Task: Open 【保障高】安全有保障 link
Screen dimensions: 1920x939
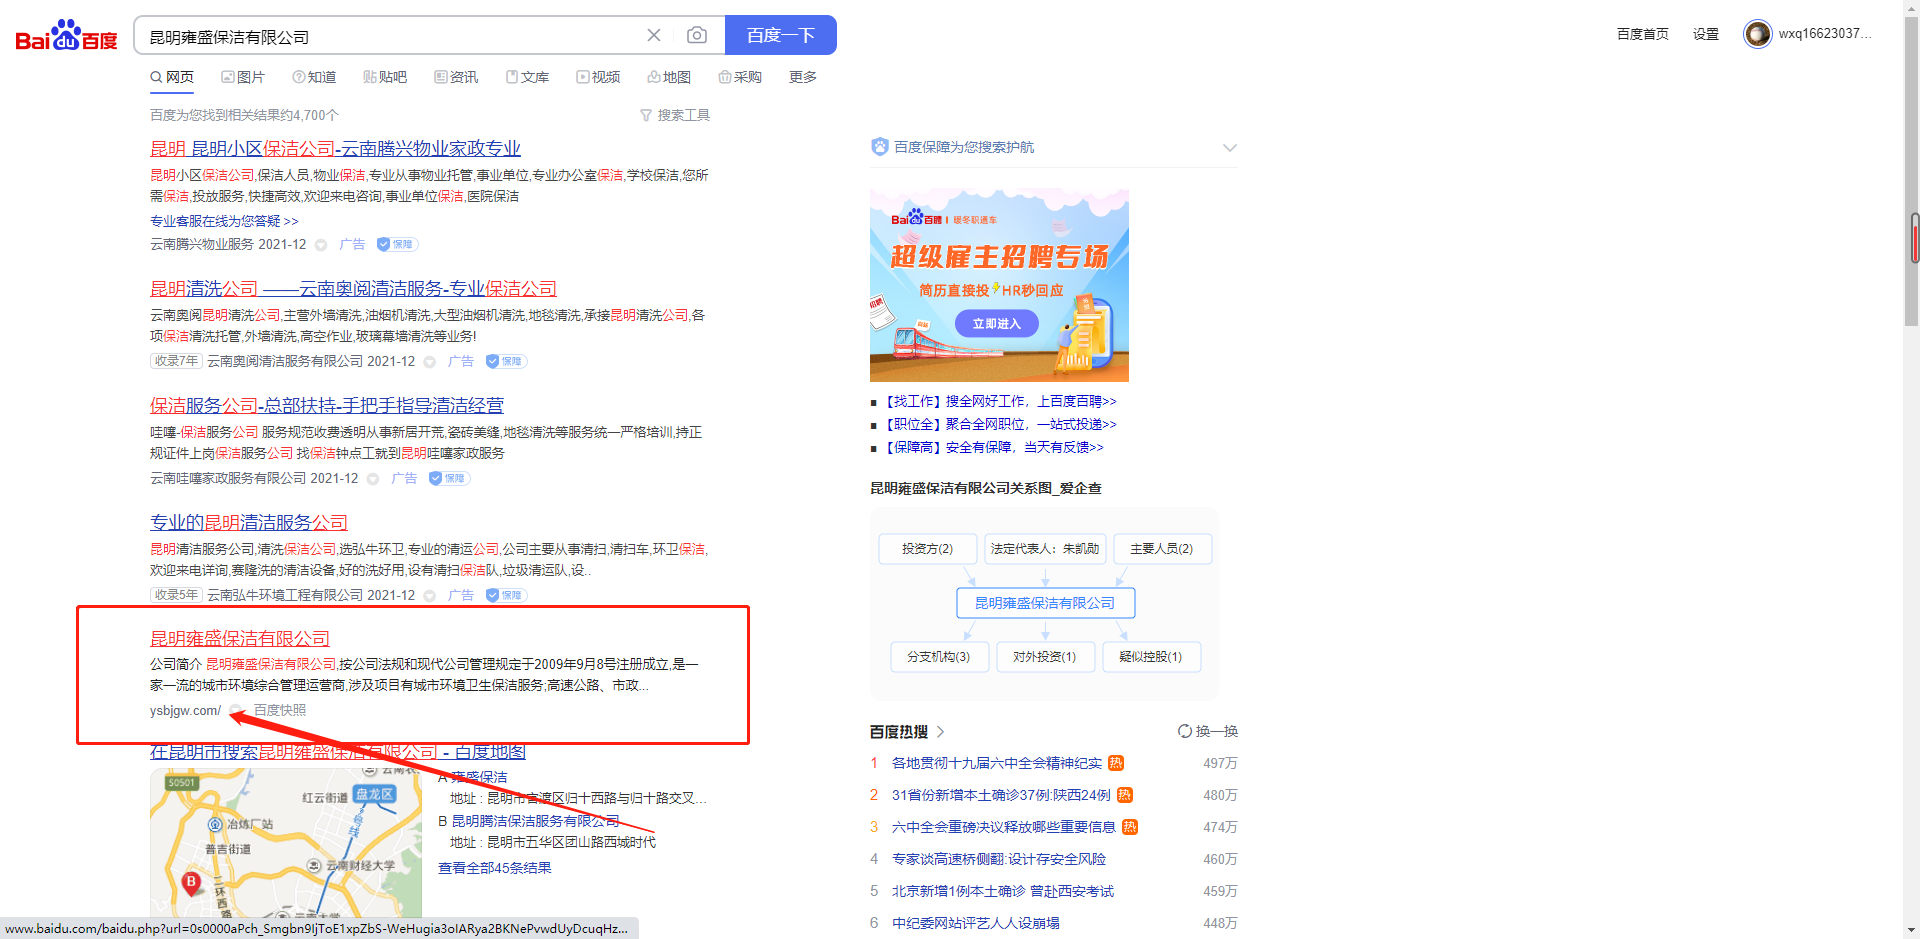Action: [992, 447]
